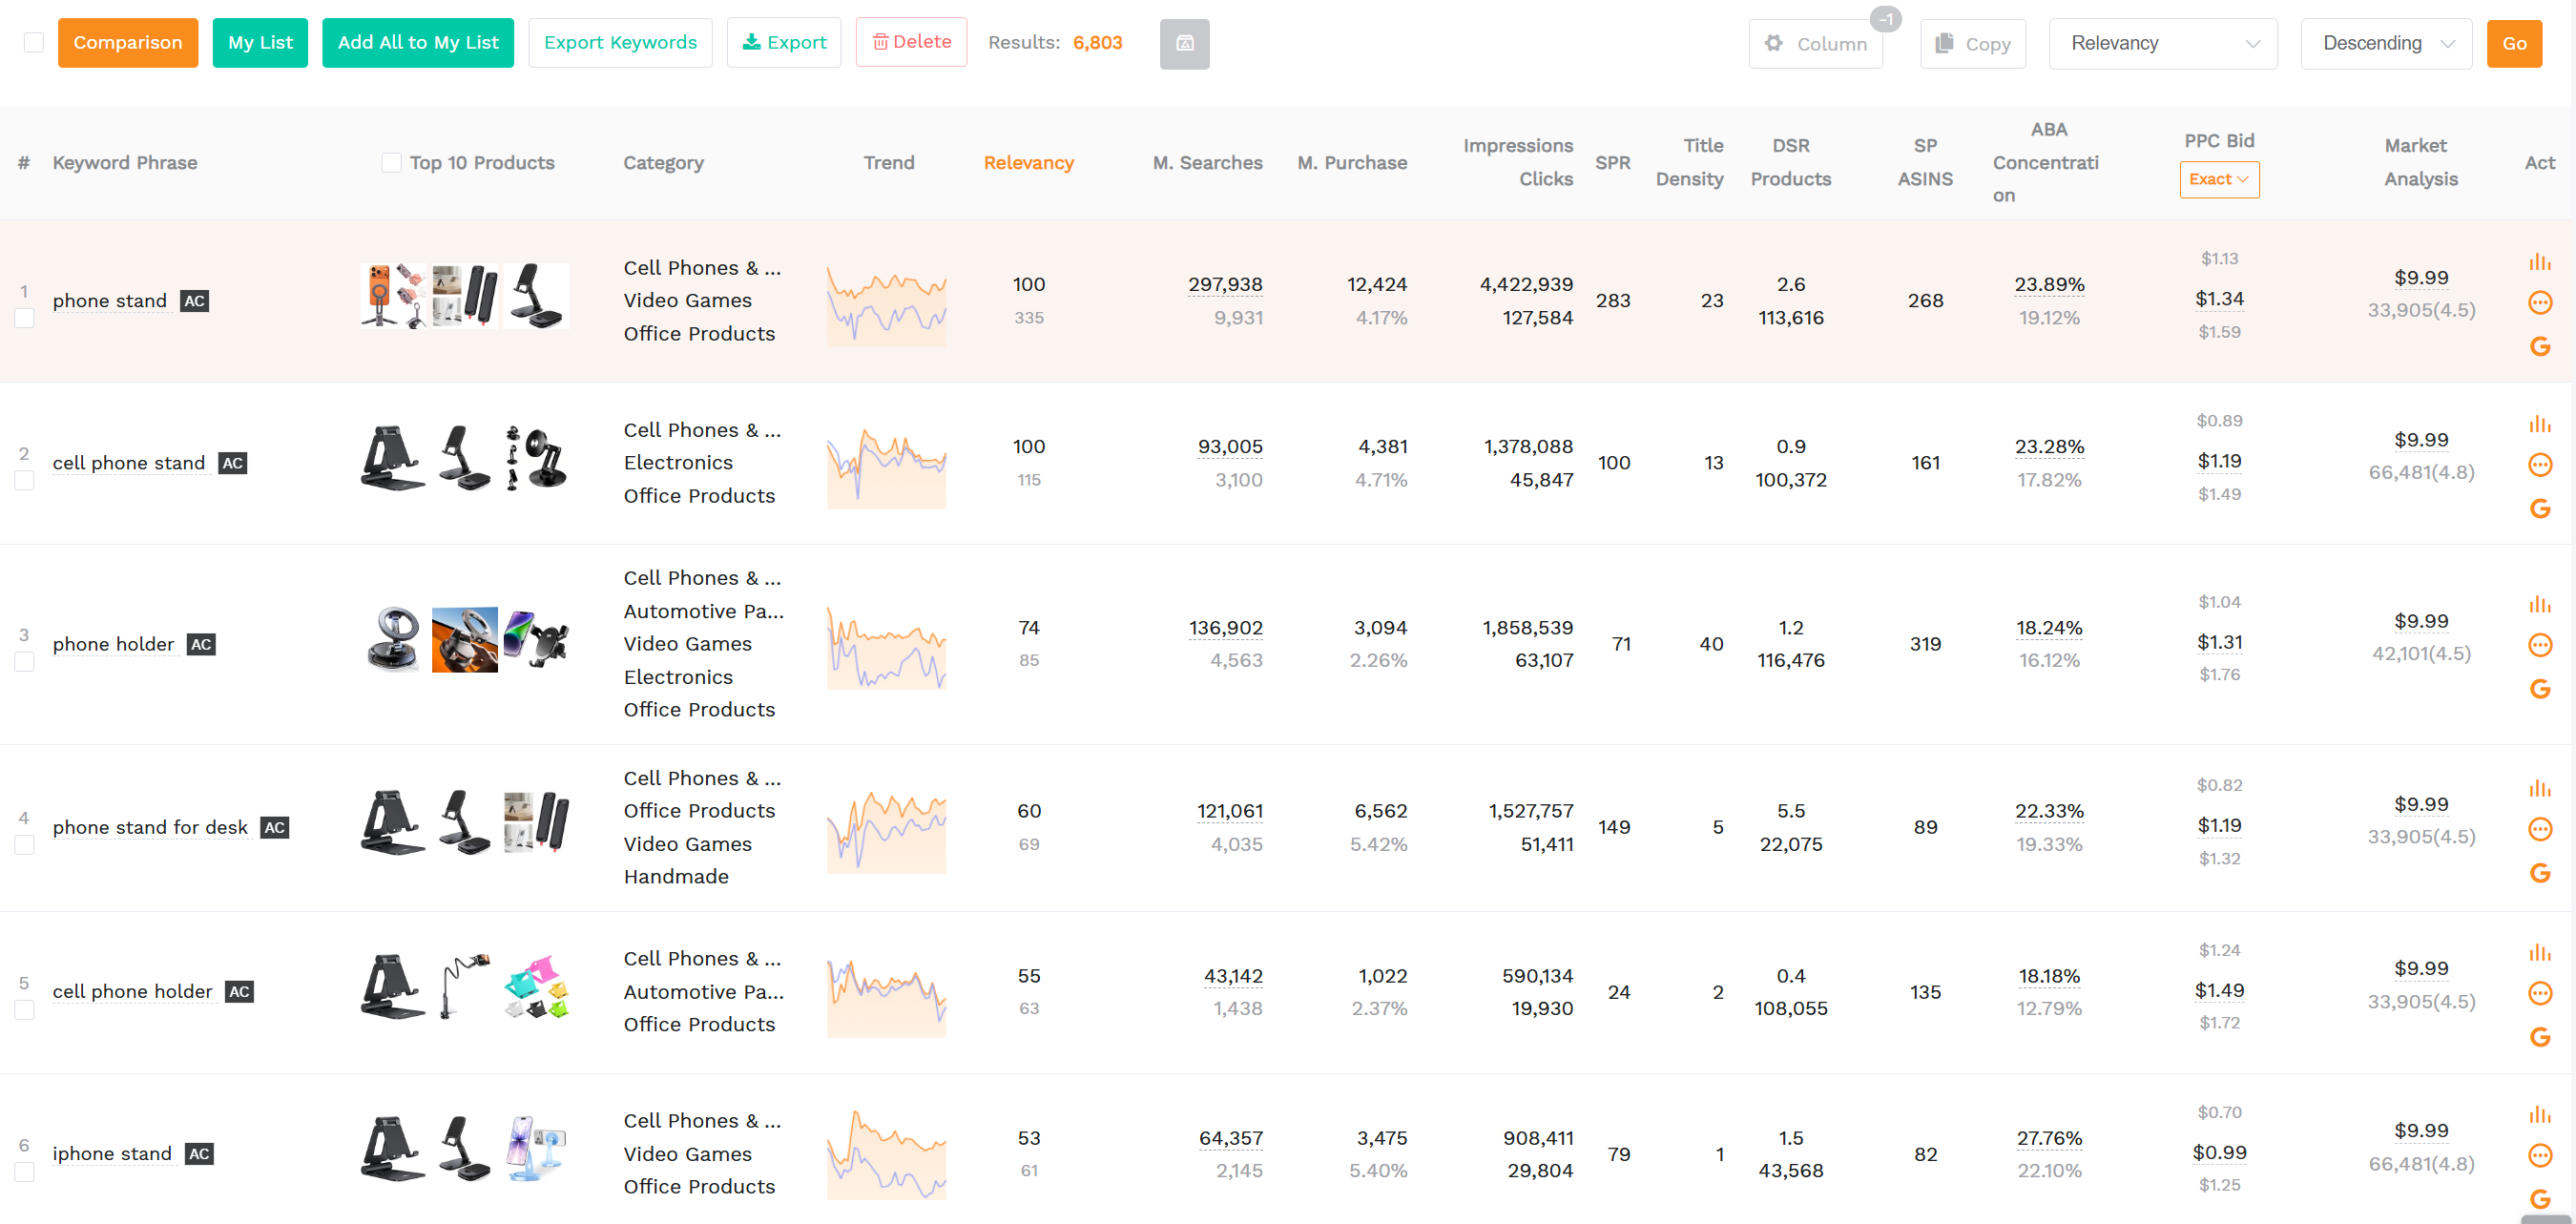This screenshot has height=1224, width=2576.
Task: Expand the Exact match dropdown under PPC Bid
Action: click(2219, 179)
